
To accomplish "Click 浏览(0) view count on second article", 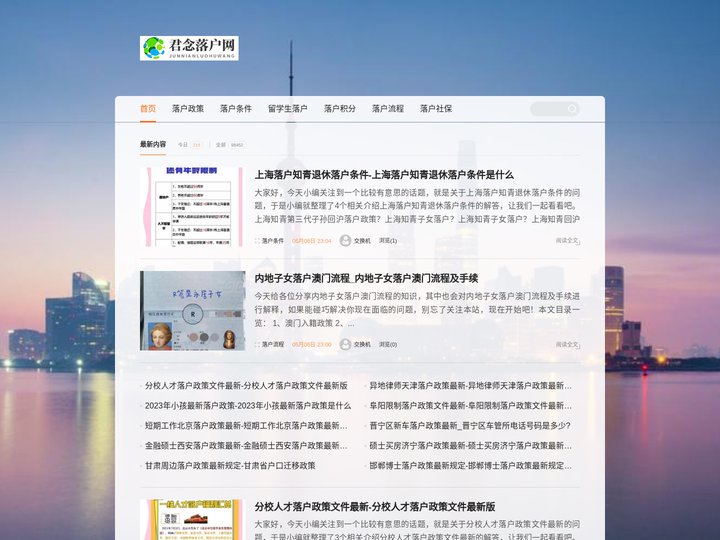I will [x=388, y=344].
